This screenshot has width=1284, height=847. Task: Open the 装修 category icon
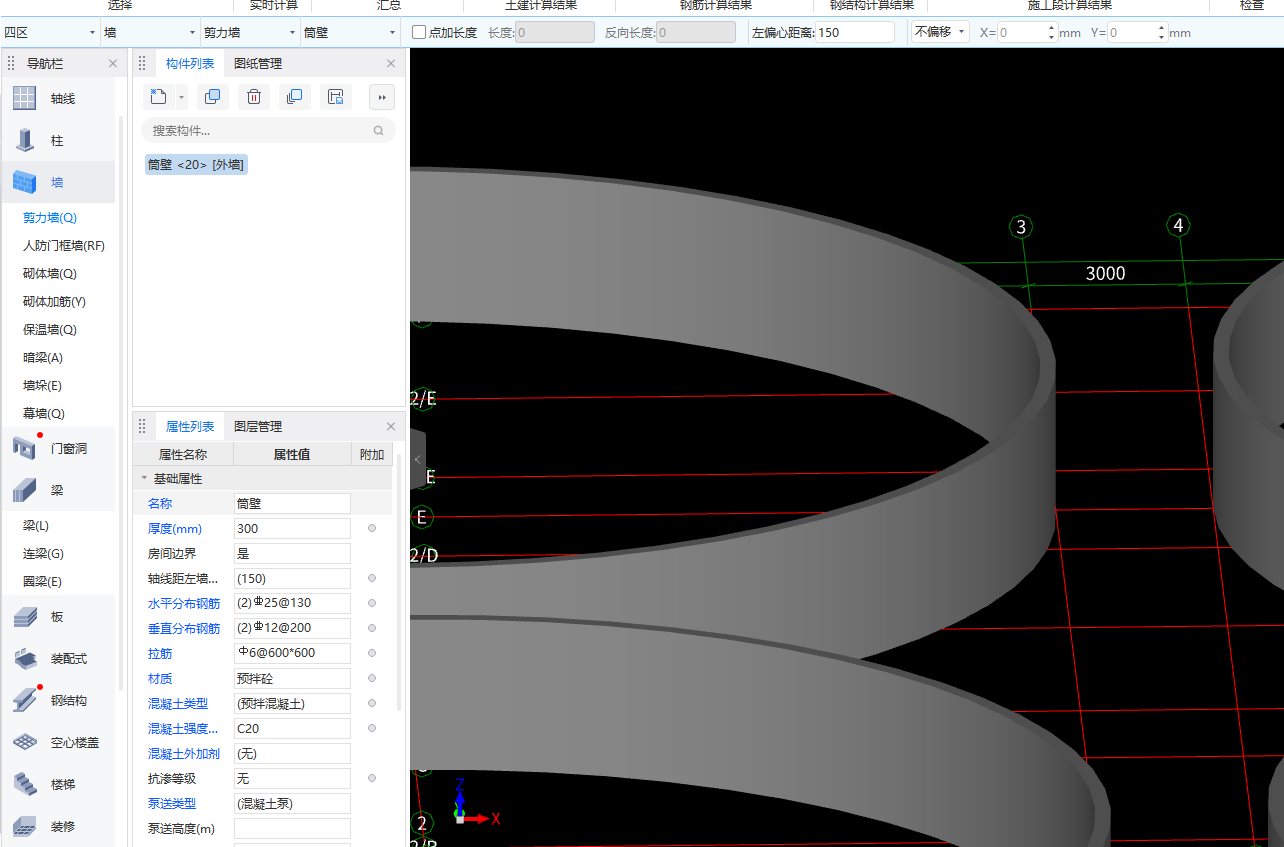(x=24, y=826)
